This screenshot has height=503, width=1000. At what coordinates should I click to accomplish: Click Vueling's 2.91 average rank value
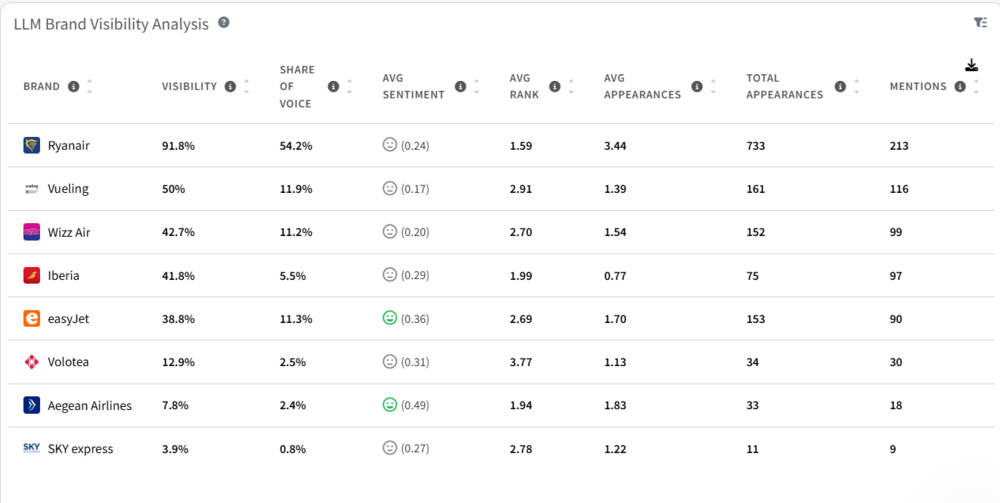pos(521,189)
